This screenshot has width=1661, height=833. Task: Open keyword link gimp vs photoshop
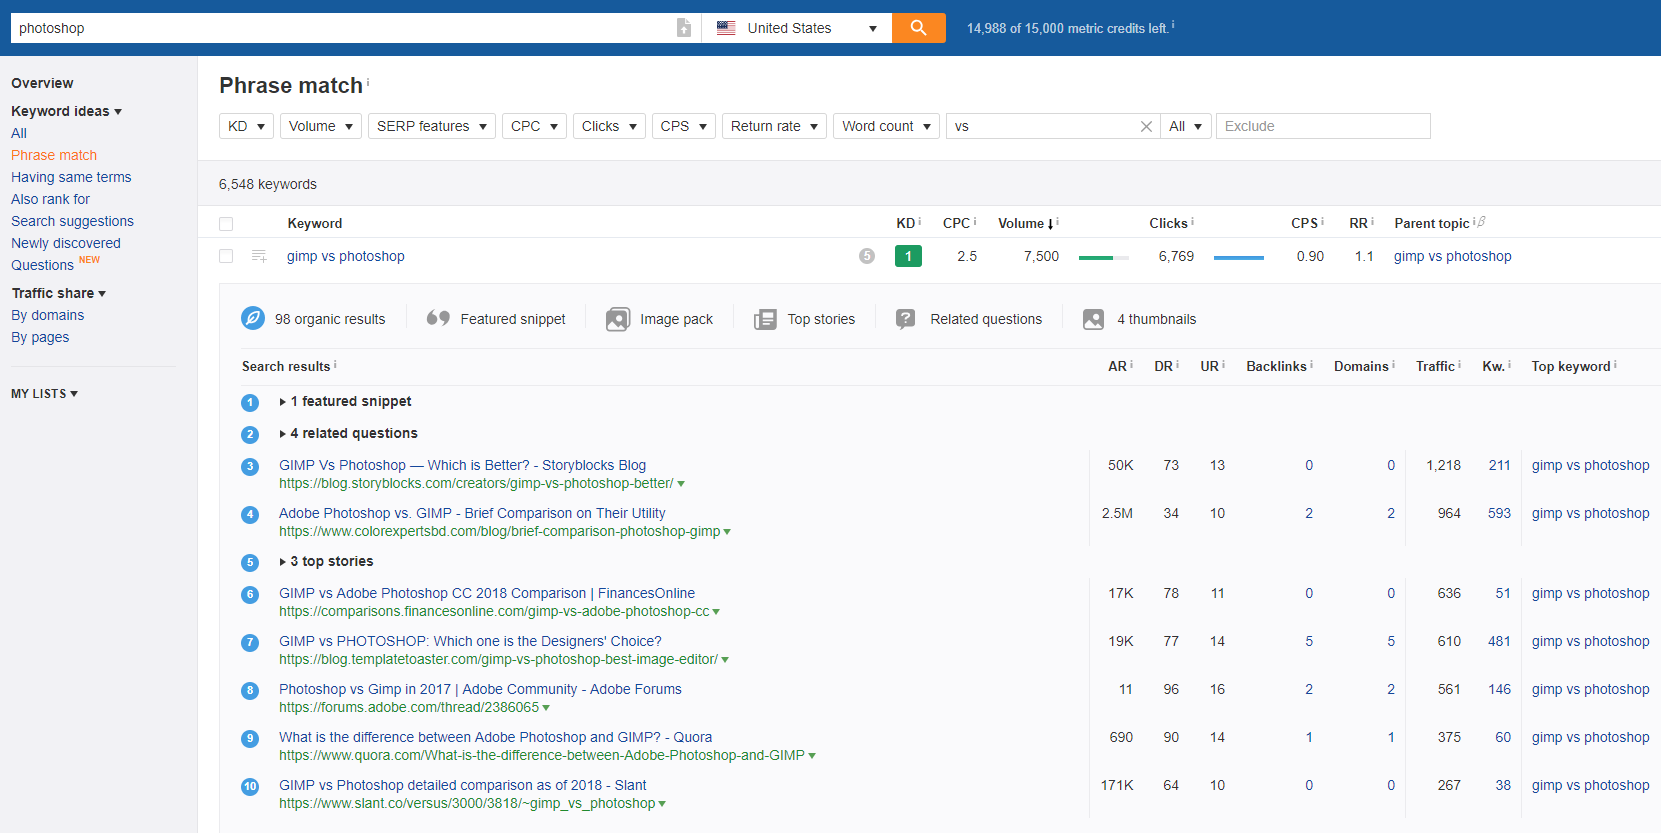pos(346,256)
